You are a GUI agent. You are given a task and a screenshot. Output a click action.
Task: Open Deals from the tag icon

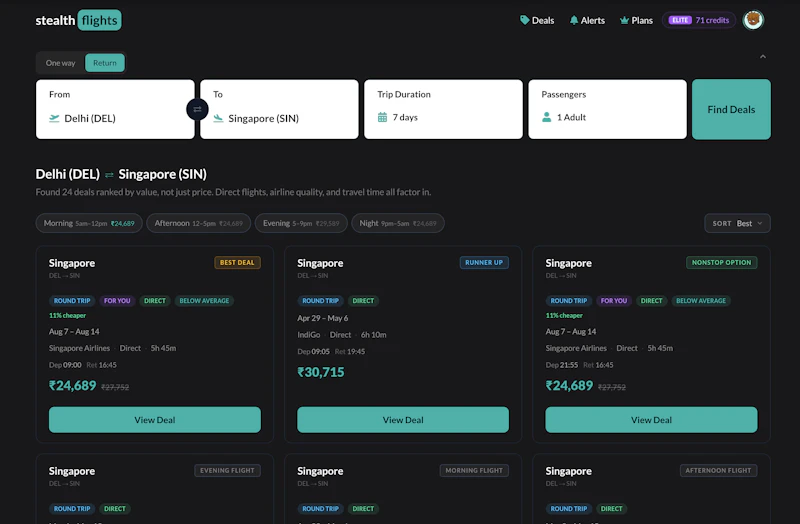(537, 20)
